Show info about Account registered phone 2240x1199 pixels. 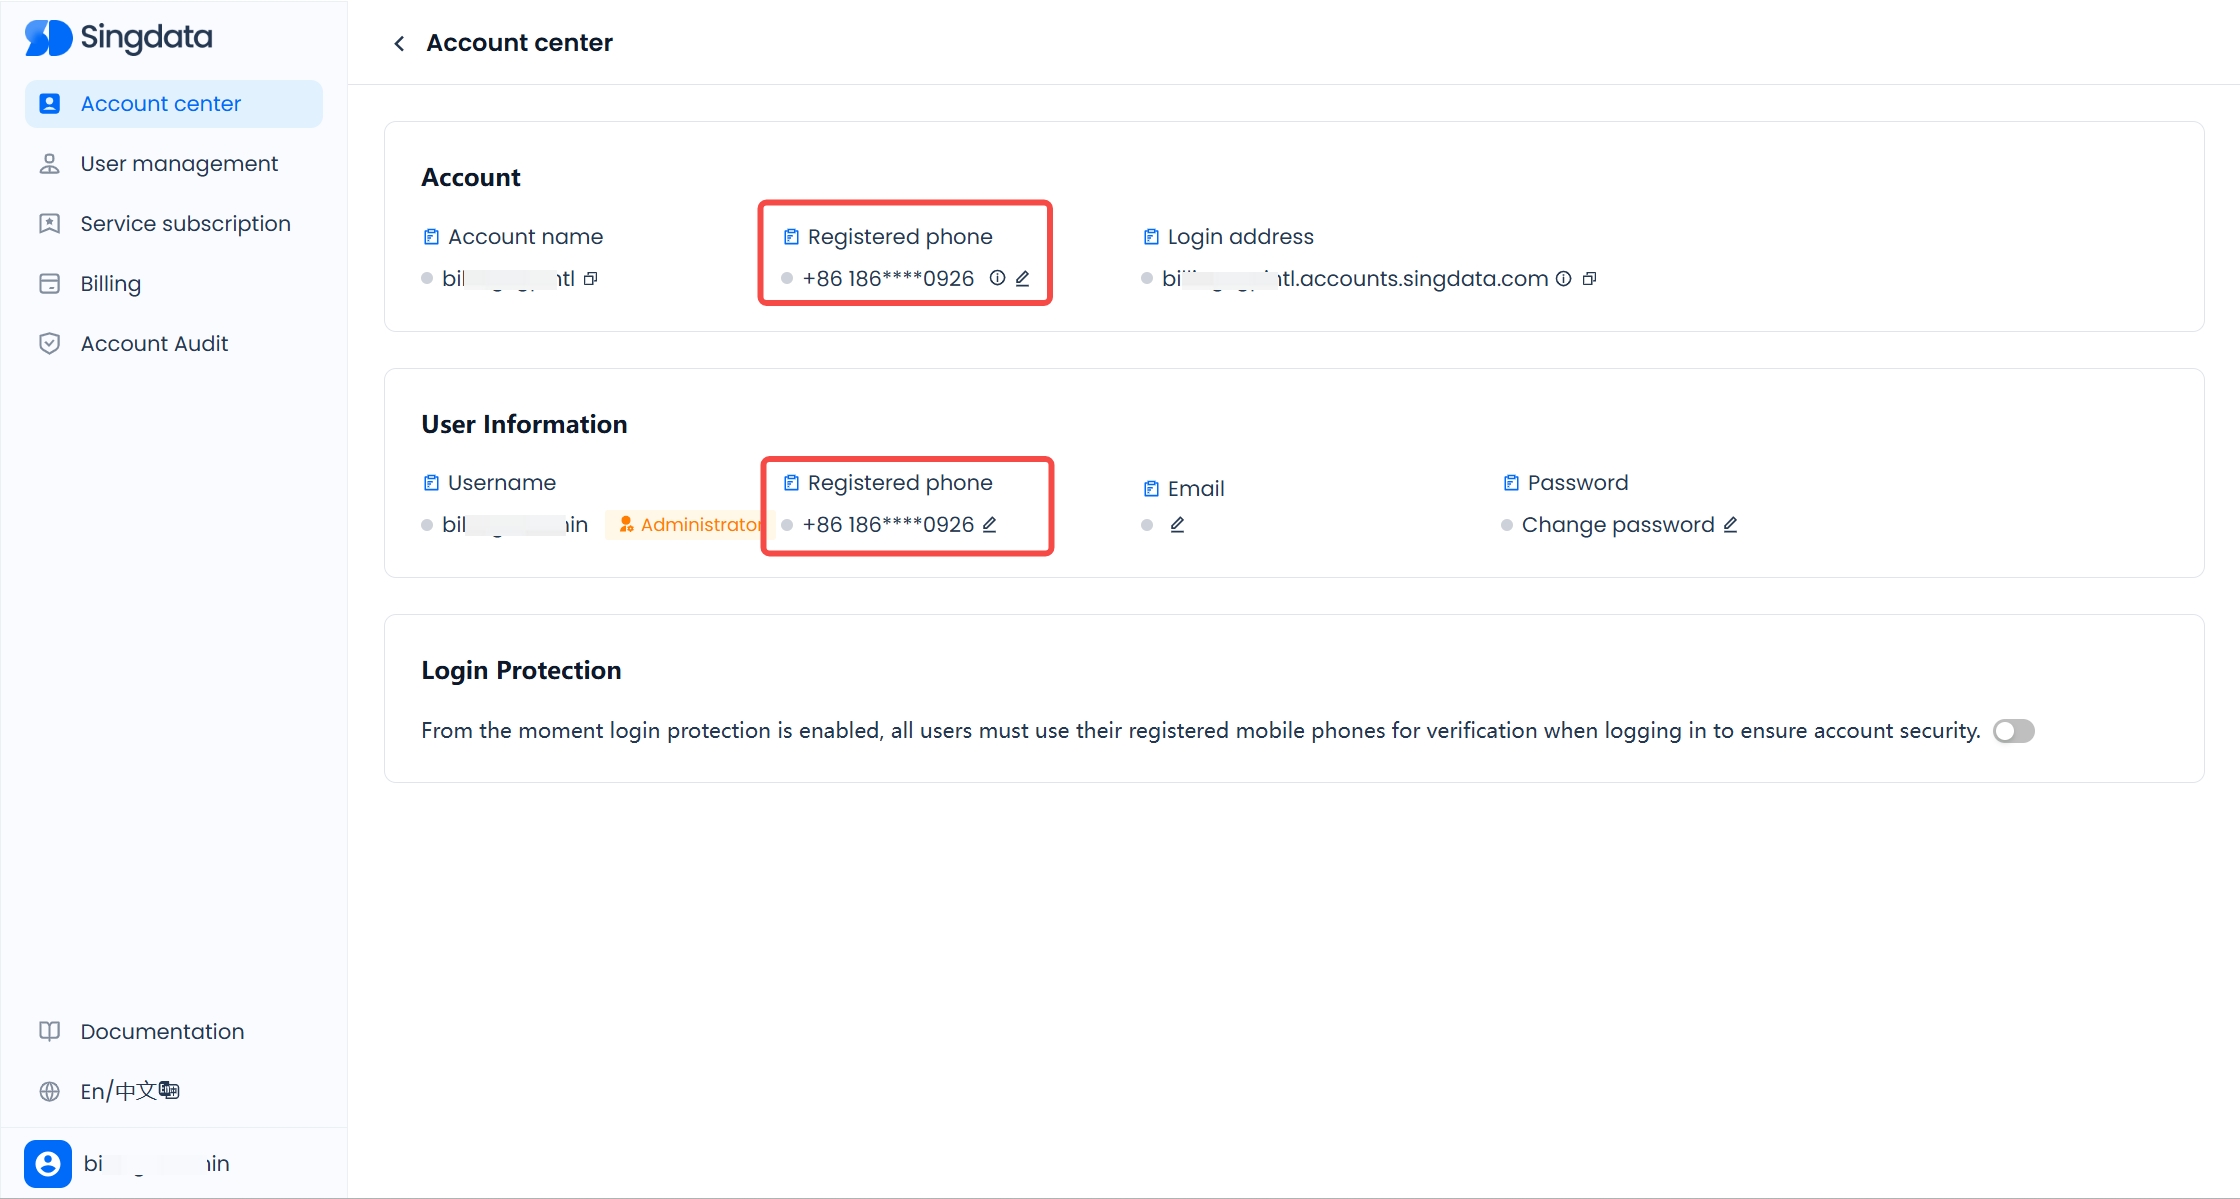click(x=997, y=279)
